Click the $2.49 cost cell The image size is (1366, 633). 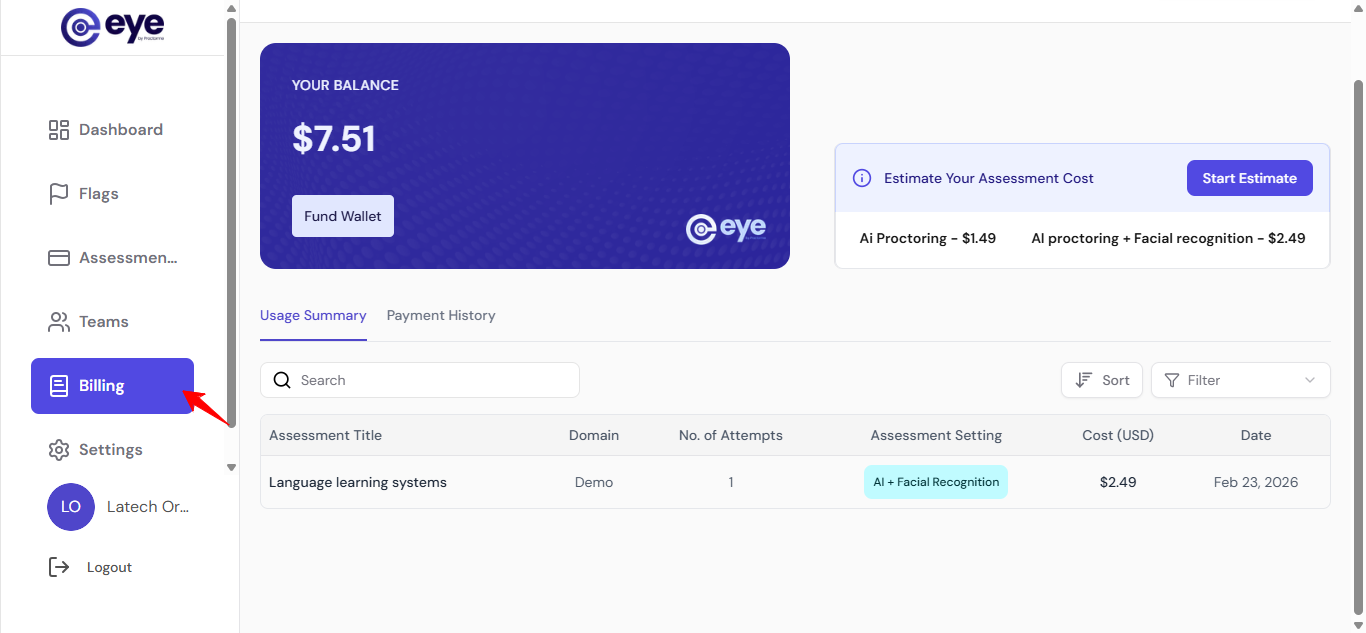point(1118,482)
